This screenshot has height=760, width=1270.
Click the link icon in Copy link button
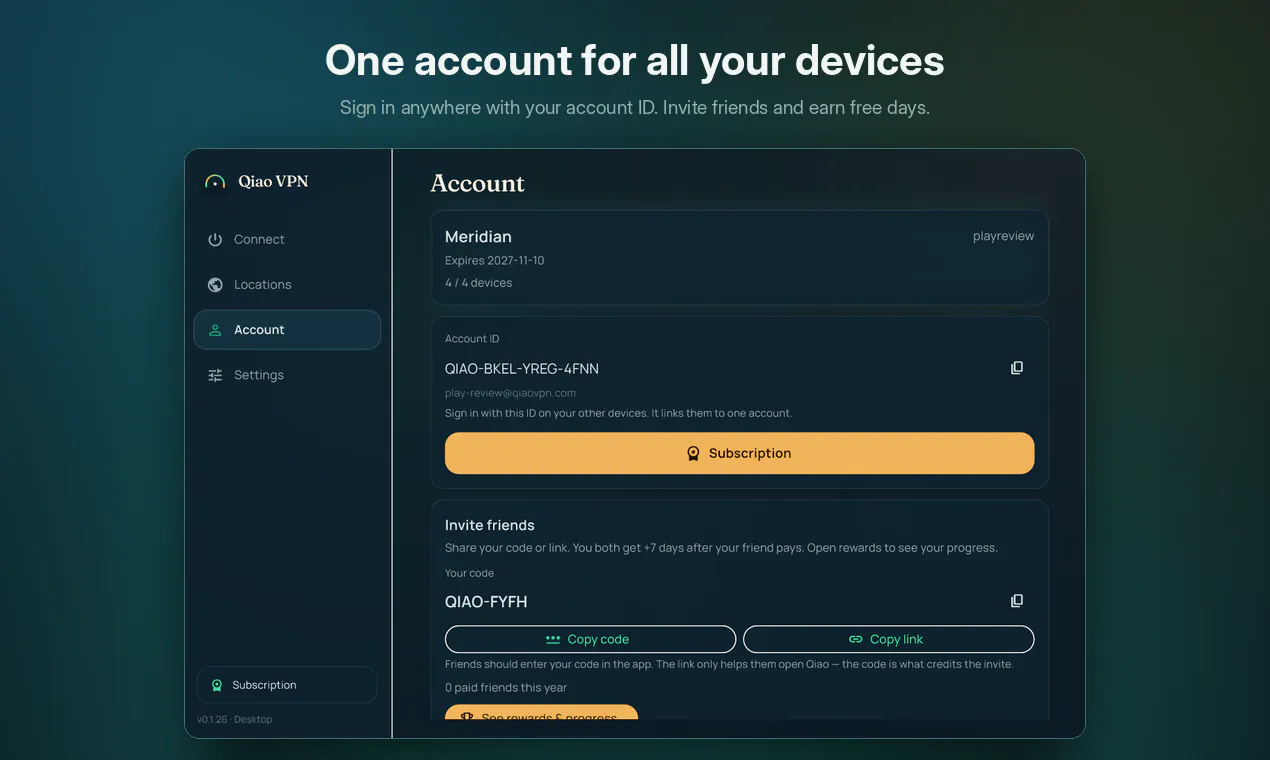coord(856,640)
